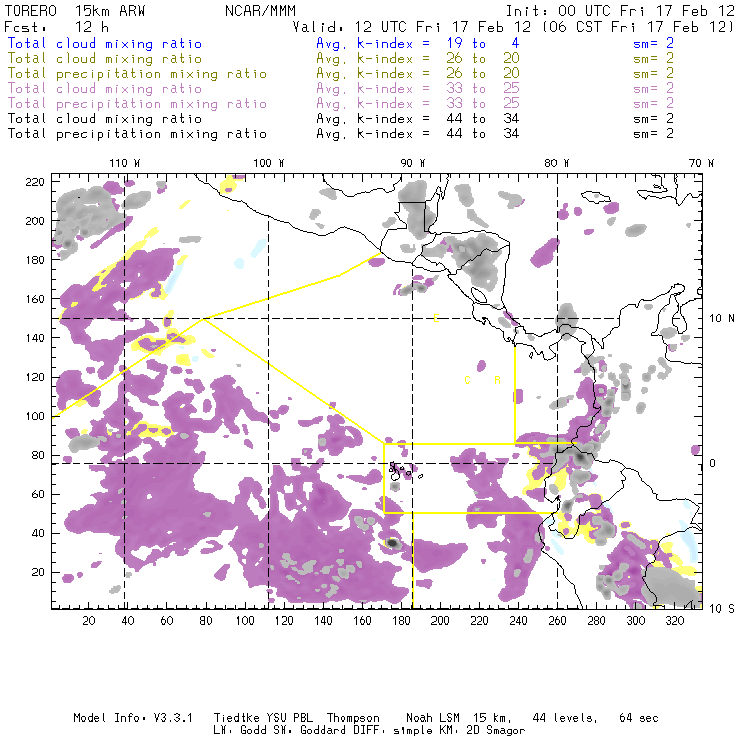740x740 pixels.
Task: Select the yellow 'R' marker on the map
Action: tap(497, 380)
